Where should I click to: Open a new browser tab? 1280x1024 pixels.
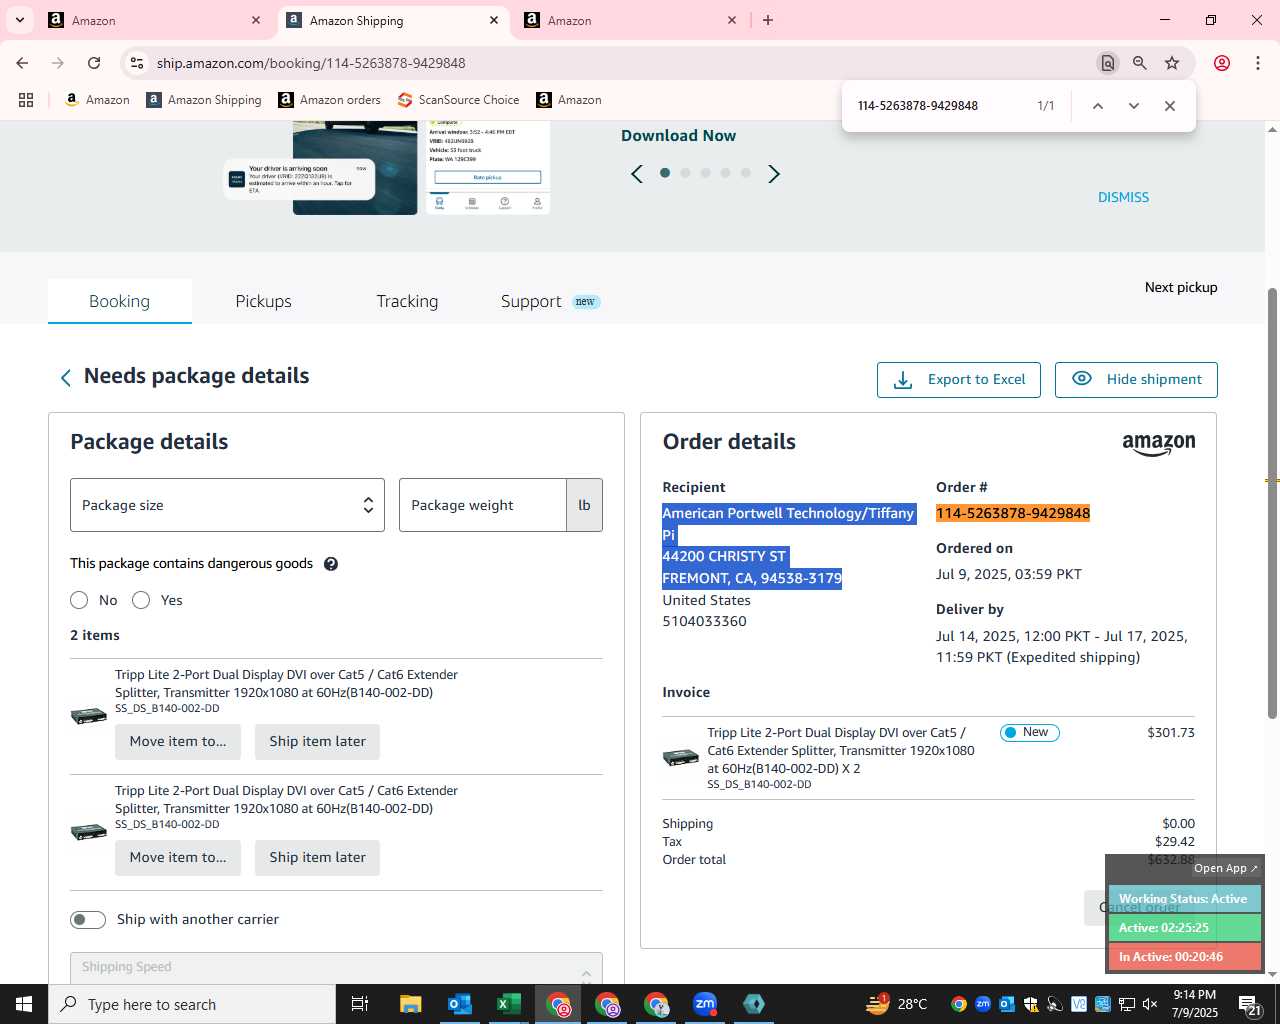pos(768,20)
